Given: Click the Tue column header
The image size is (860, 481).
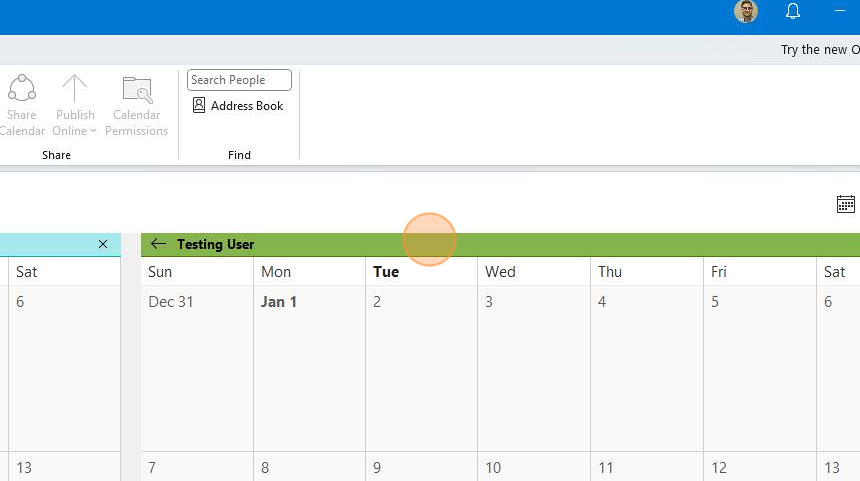Looking at the screenshot, I should [386, 272].
